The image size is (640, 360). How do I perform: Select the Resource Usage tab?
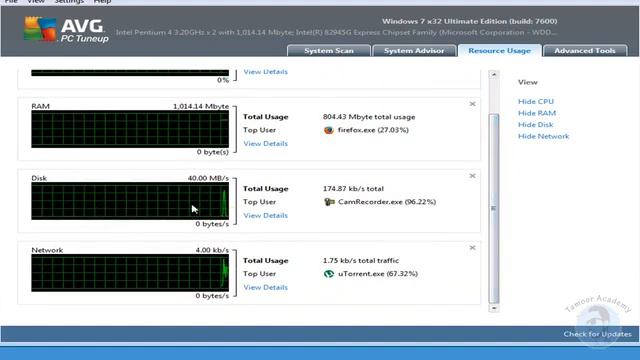click(x=500, y=51)
